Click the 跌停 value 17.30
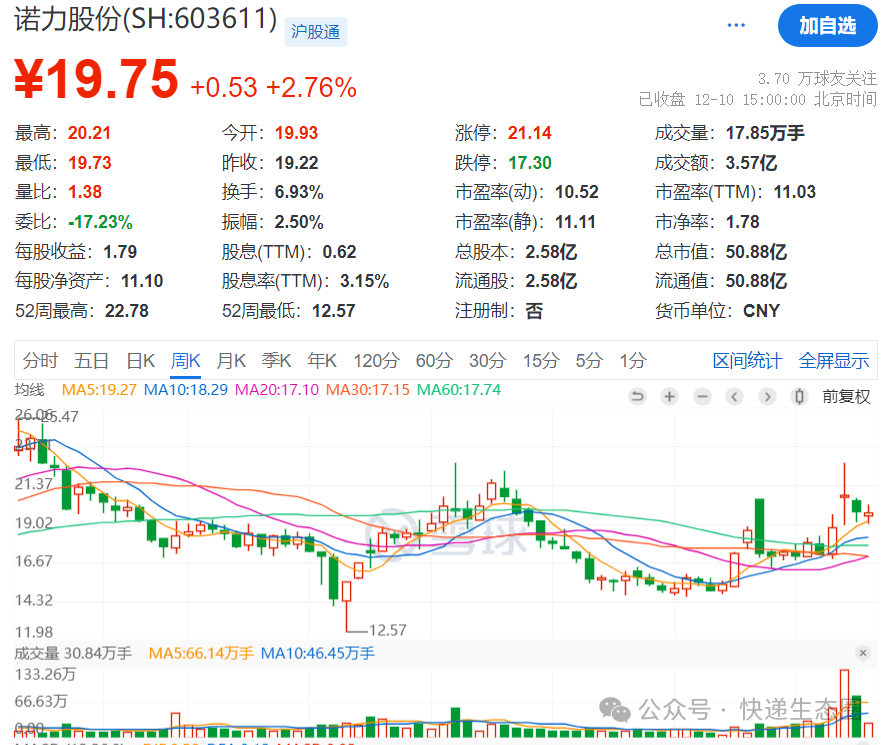This screenshot has height=745, width=891. [x=529, y=163]
